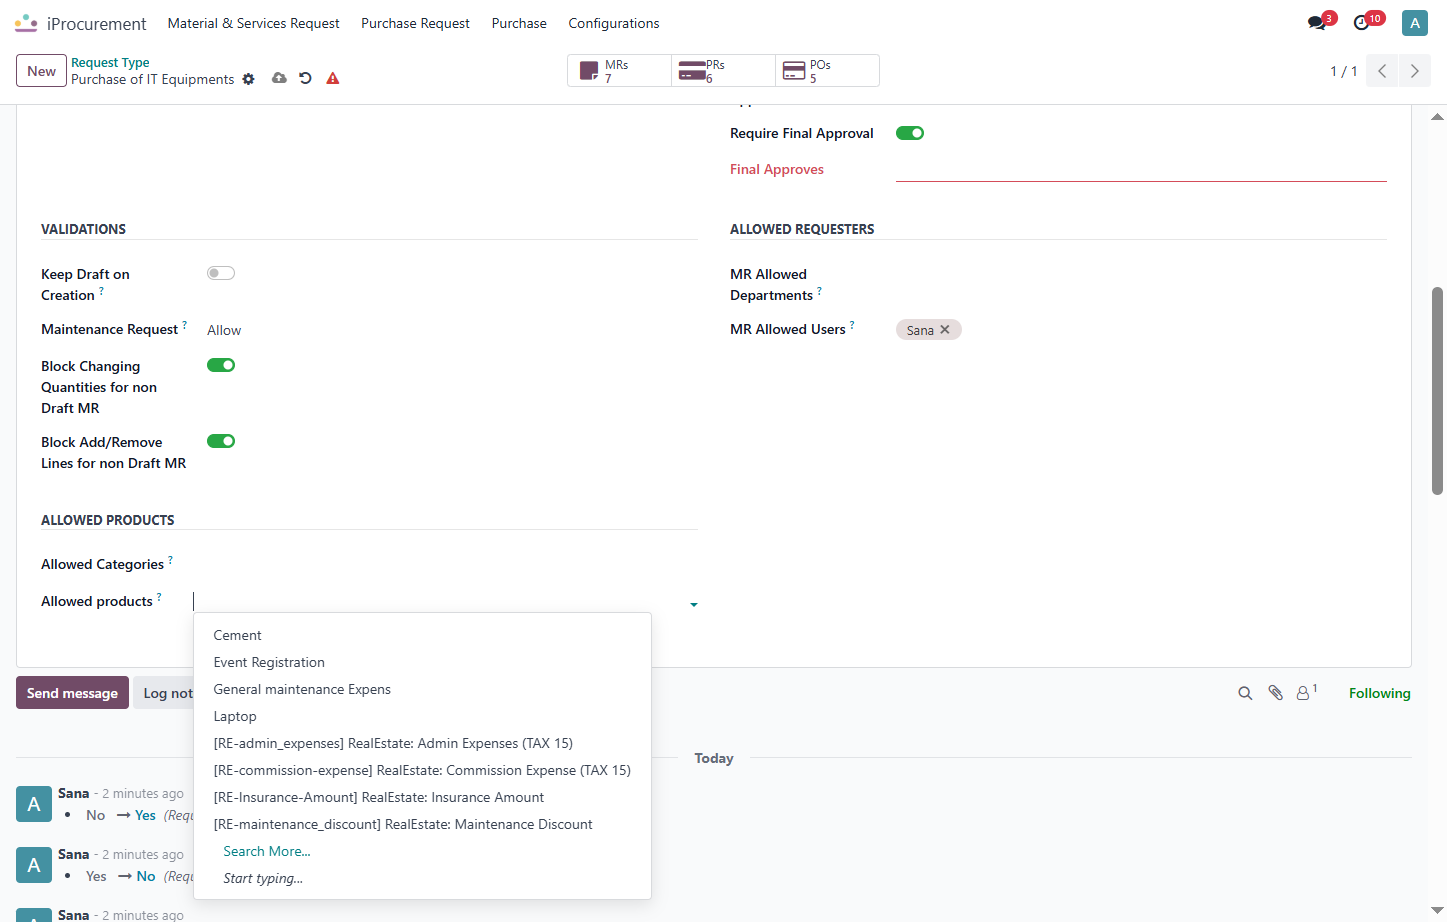Open the POs smart button
Screen dimensions: 1447x922
pos(827,71)
